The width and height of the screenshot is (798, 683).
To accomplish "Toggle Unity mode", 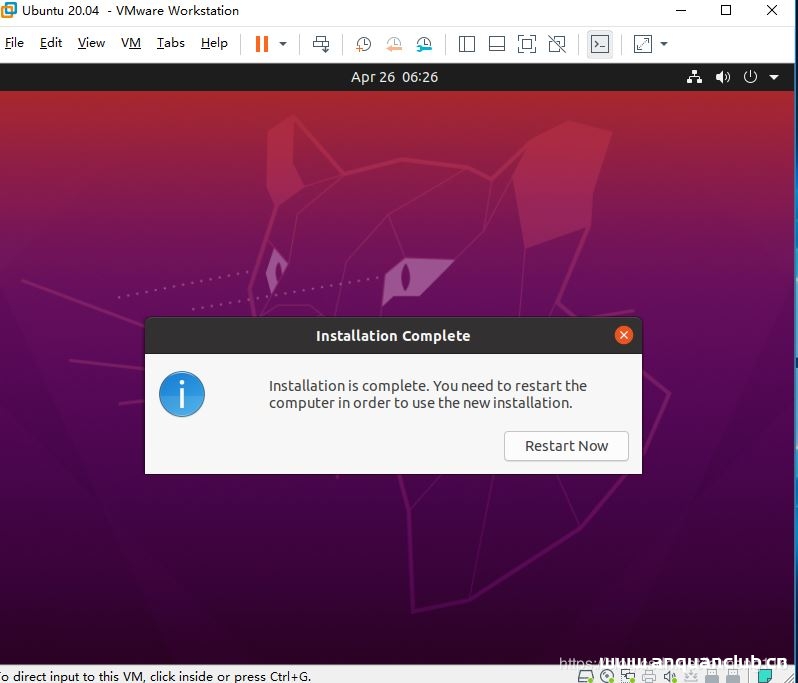I will 557,44.
